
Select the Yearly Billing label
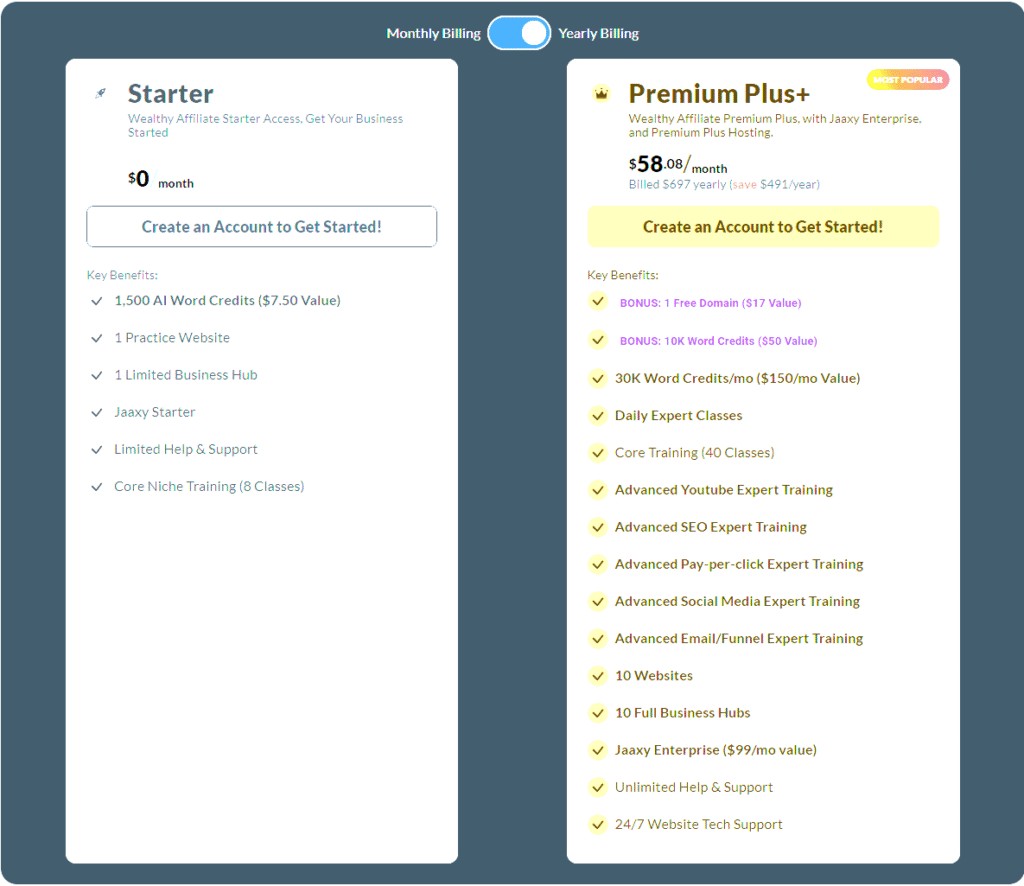(x=598, y=33)
